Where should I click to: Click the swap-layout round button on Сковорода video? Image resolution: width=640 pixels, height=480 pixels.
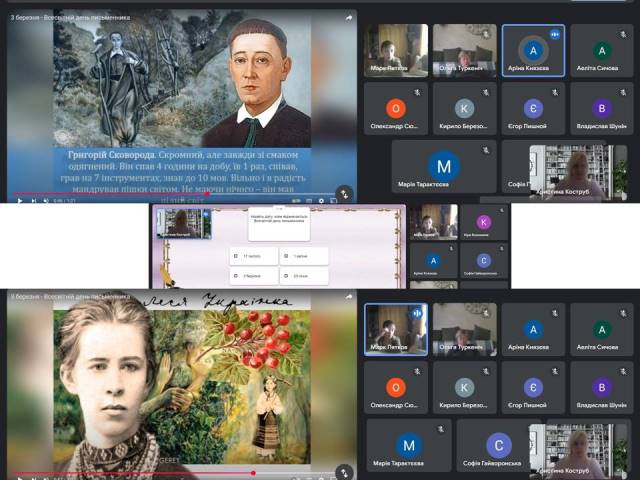coord(344,194)
